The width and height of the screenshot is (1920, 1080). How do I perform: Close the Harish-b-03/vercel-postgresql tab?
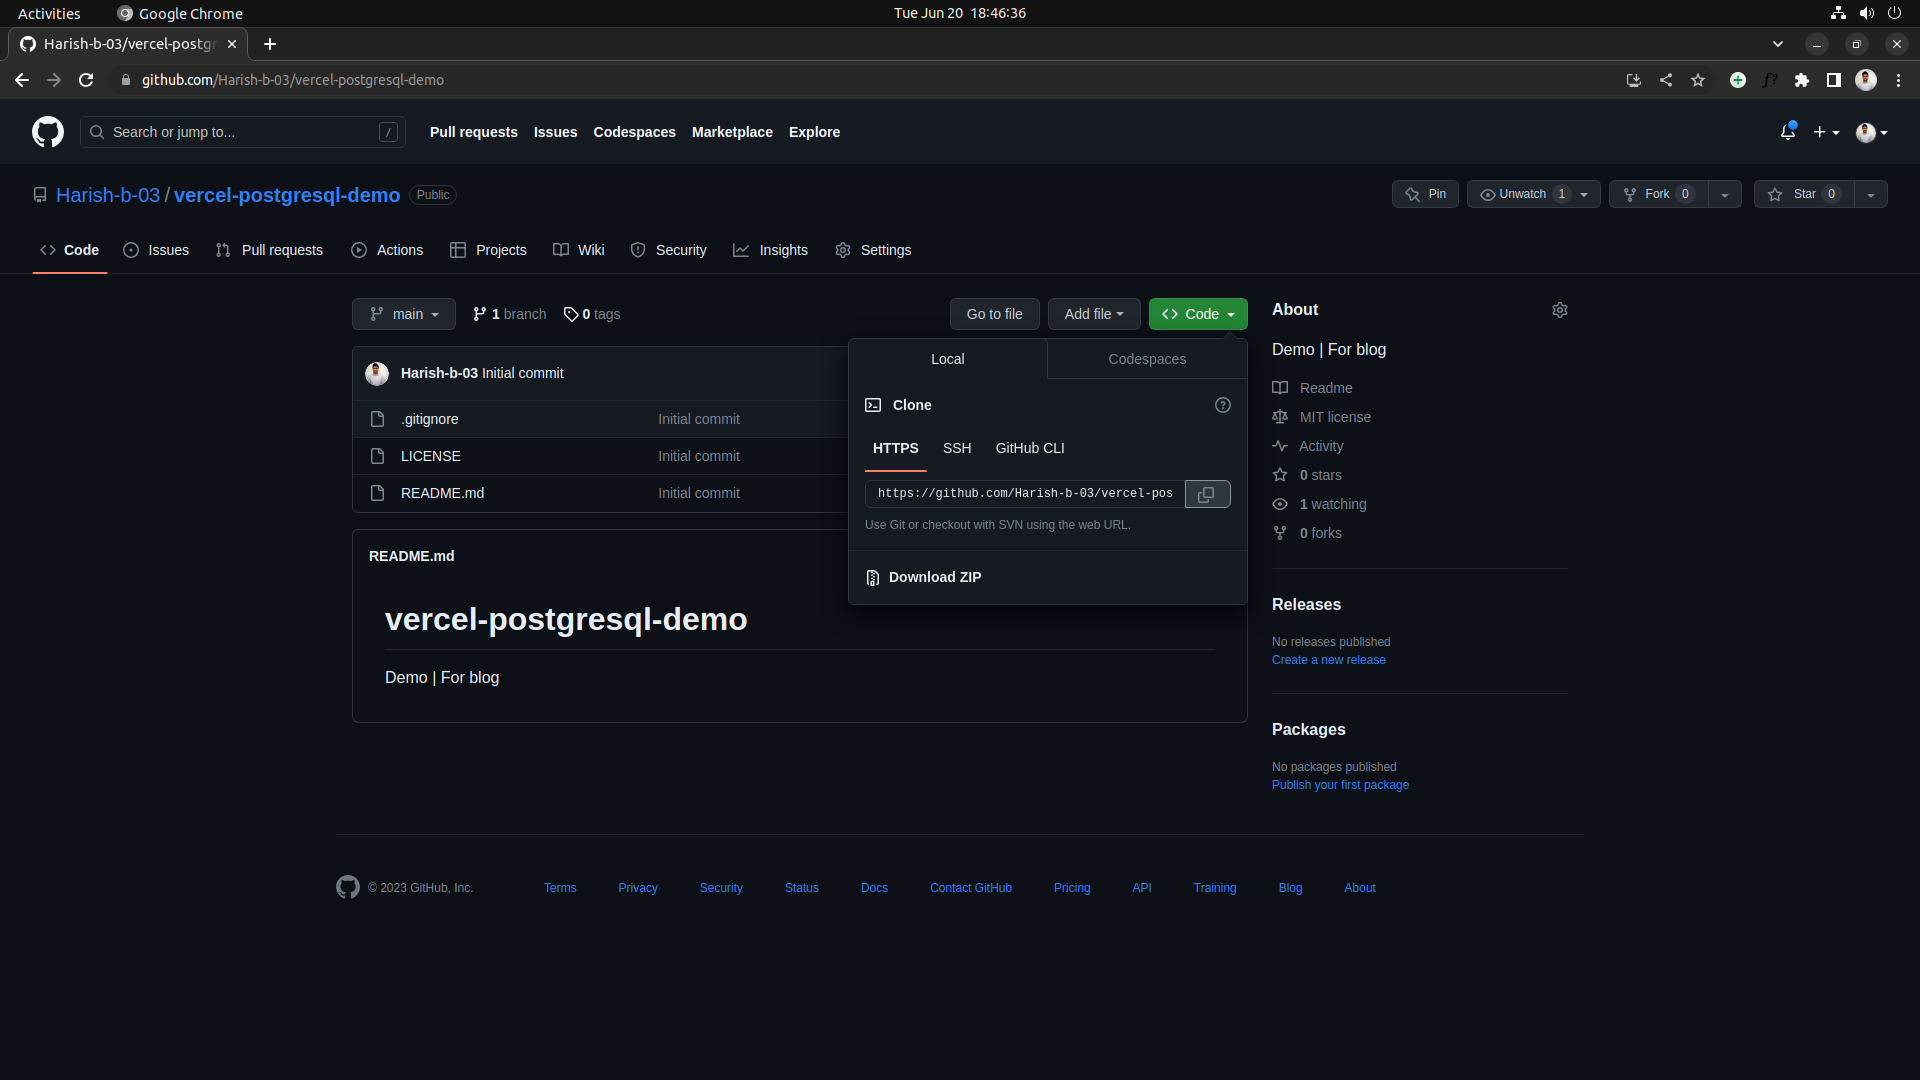coord(232,44)
